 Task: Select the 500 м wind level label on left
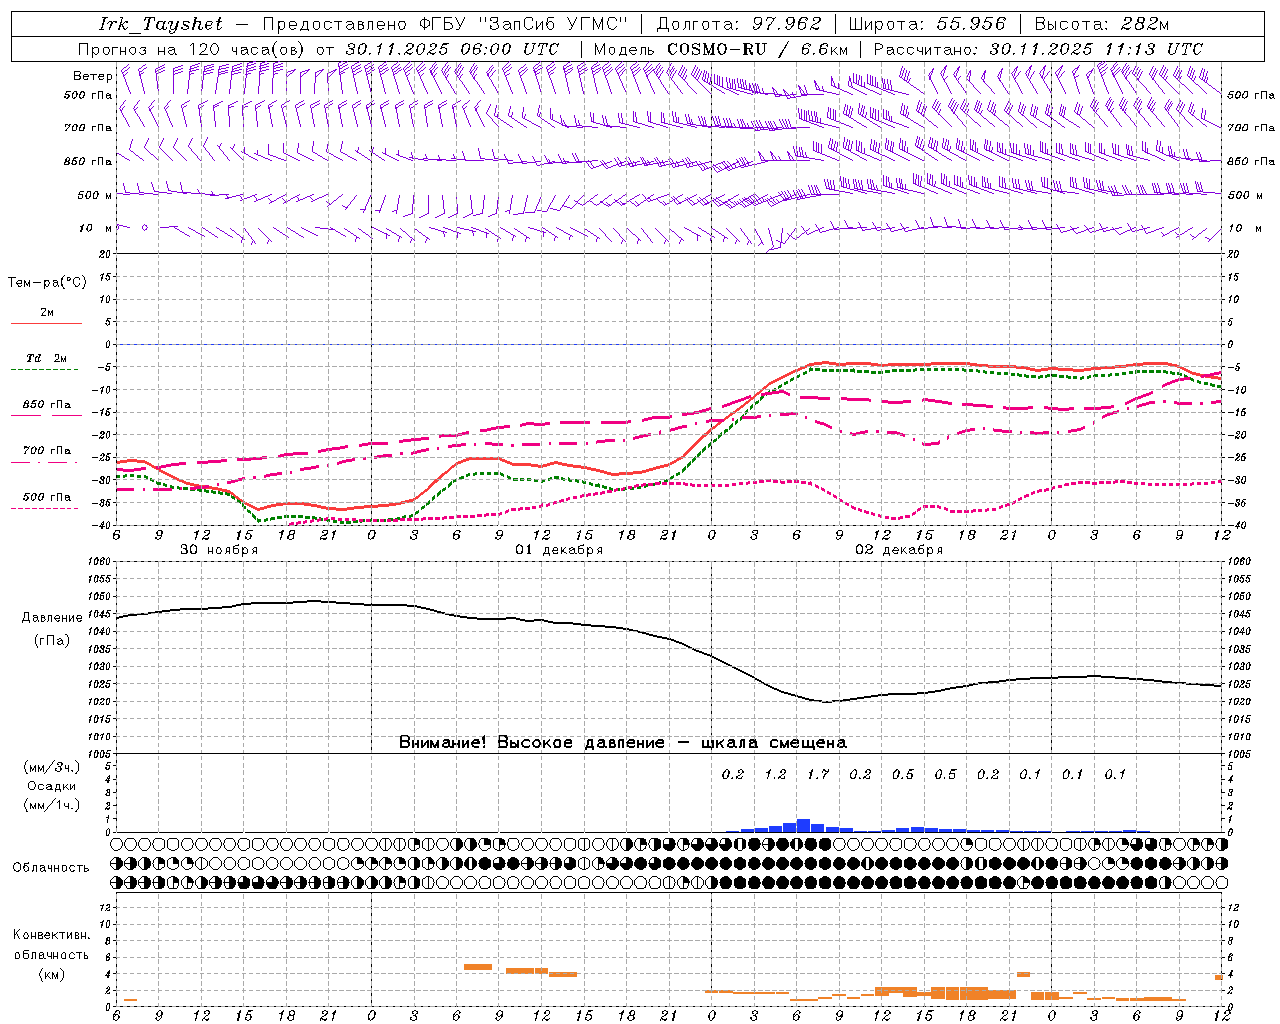pyautogui.click(x=95, y=195)
